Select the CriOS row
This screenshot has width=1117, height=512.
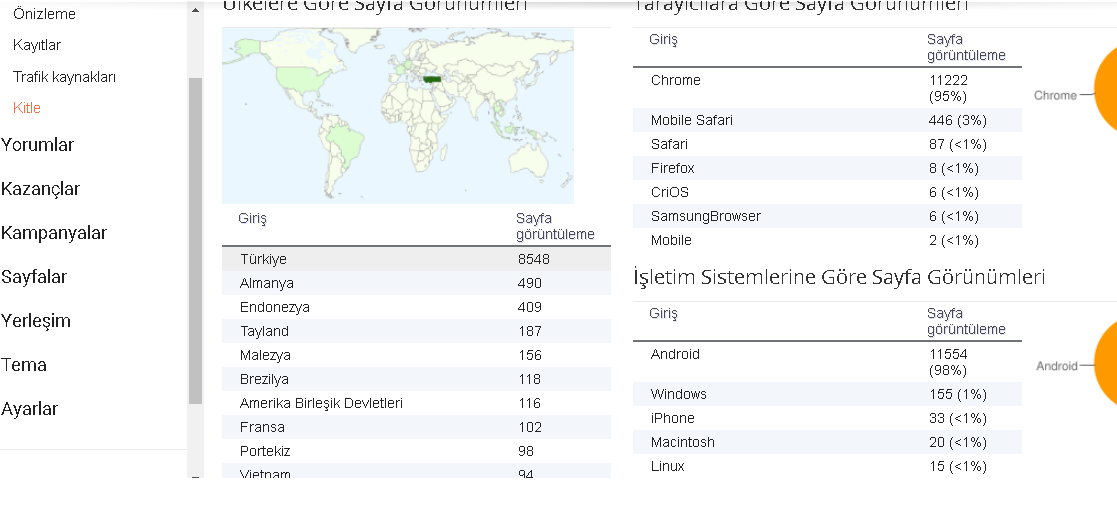coord(827,192)
